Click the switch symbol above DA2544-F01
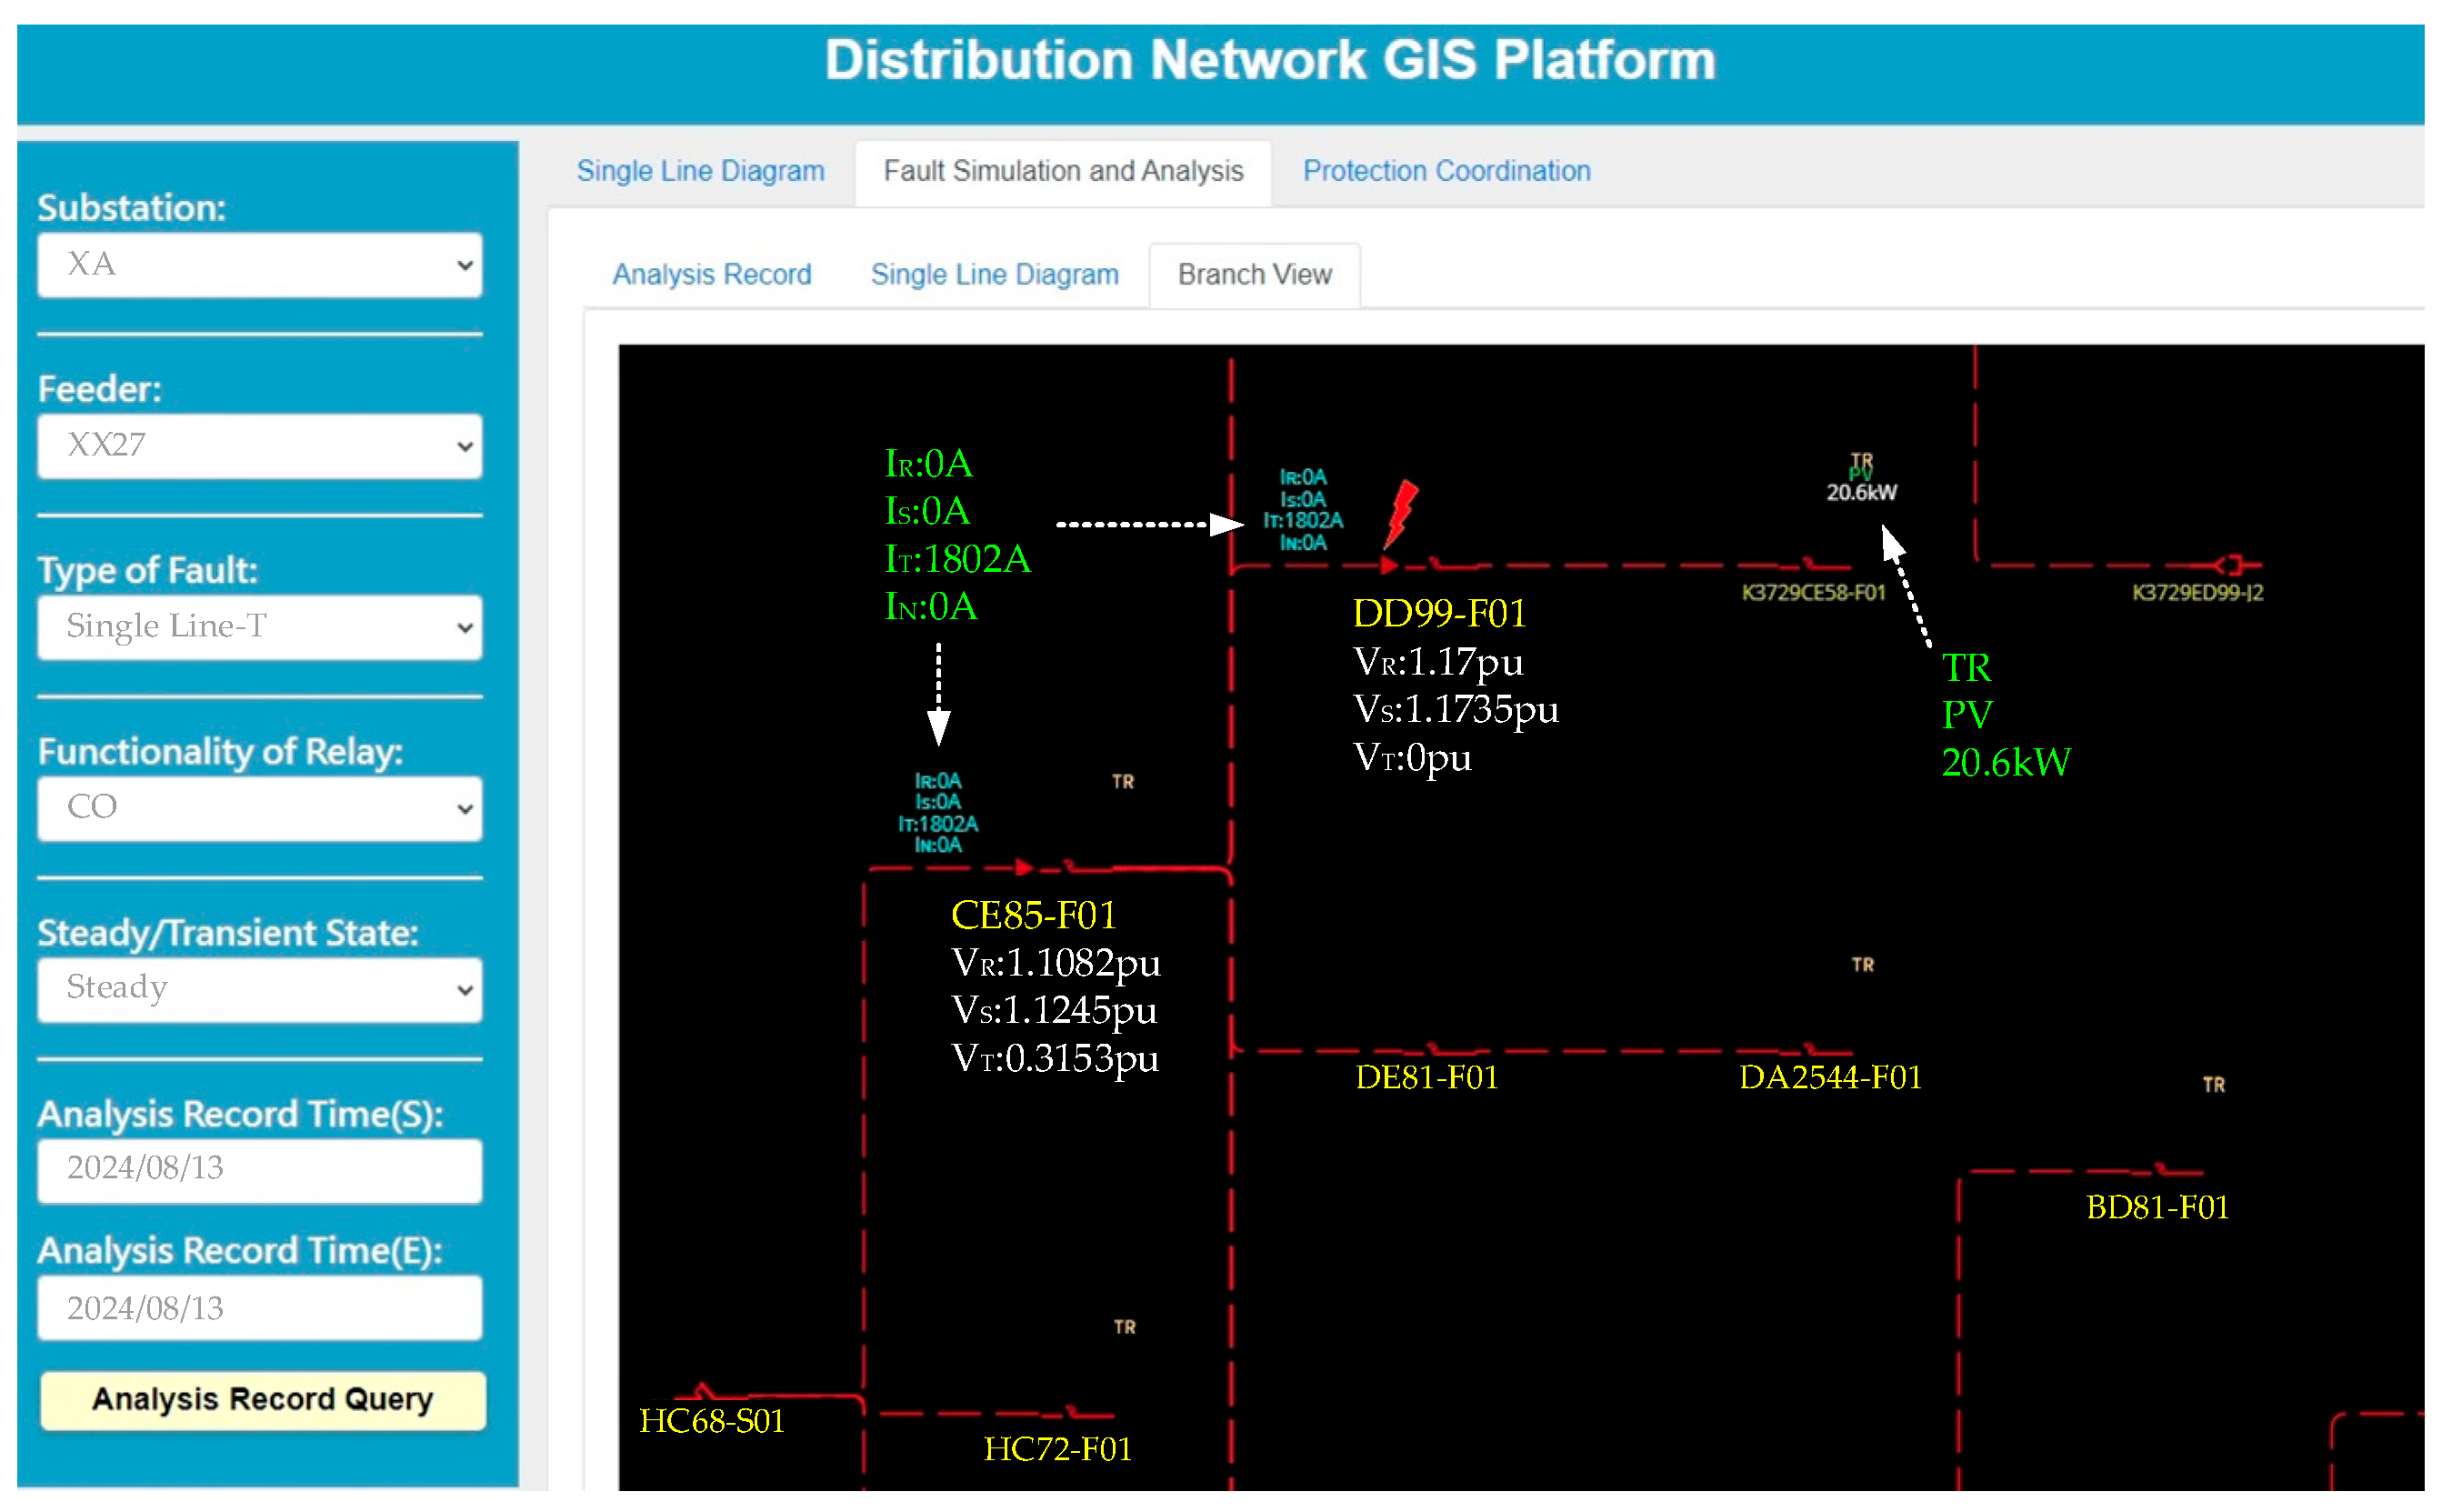 click(x=1814, y=1049)
